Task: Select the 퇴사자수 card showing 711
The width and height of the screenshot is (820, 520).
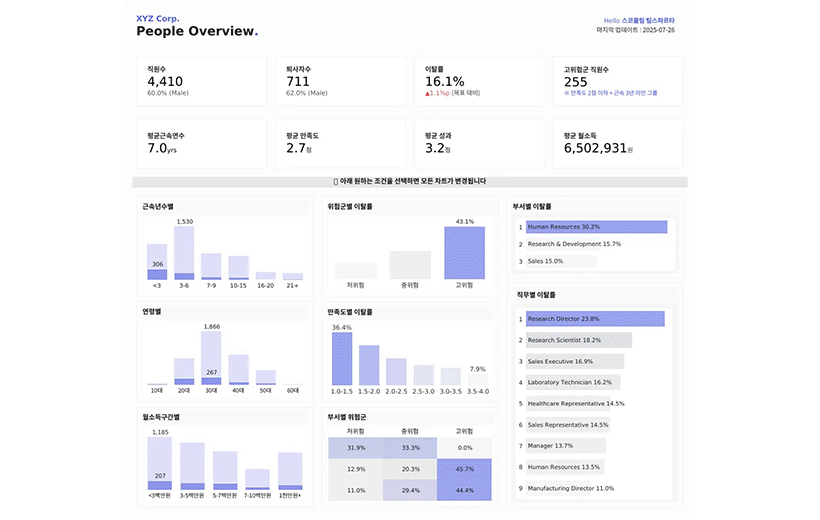Action: (340, 81)
